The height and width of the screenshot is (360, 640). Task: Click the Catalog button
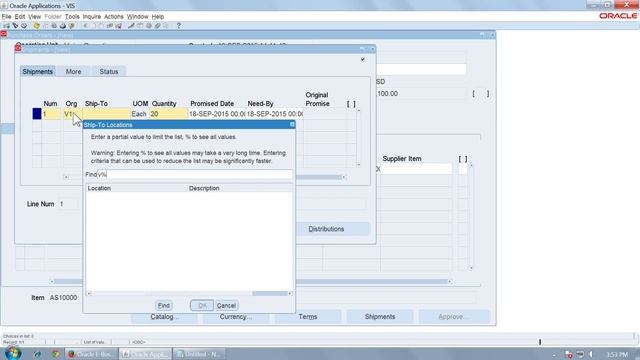coord(164,317)
